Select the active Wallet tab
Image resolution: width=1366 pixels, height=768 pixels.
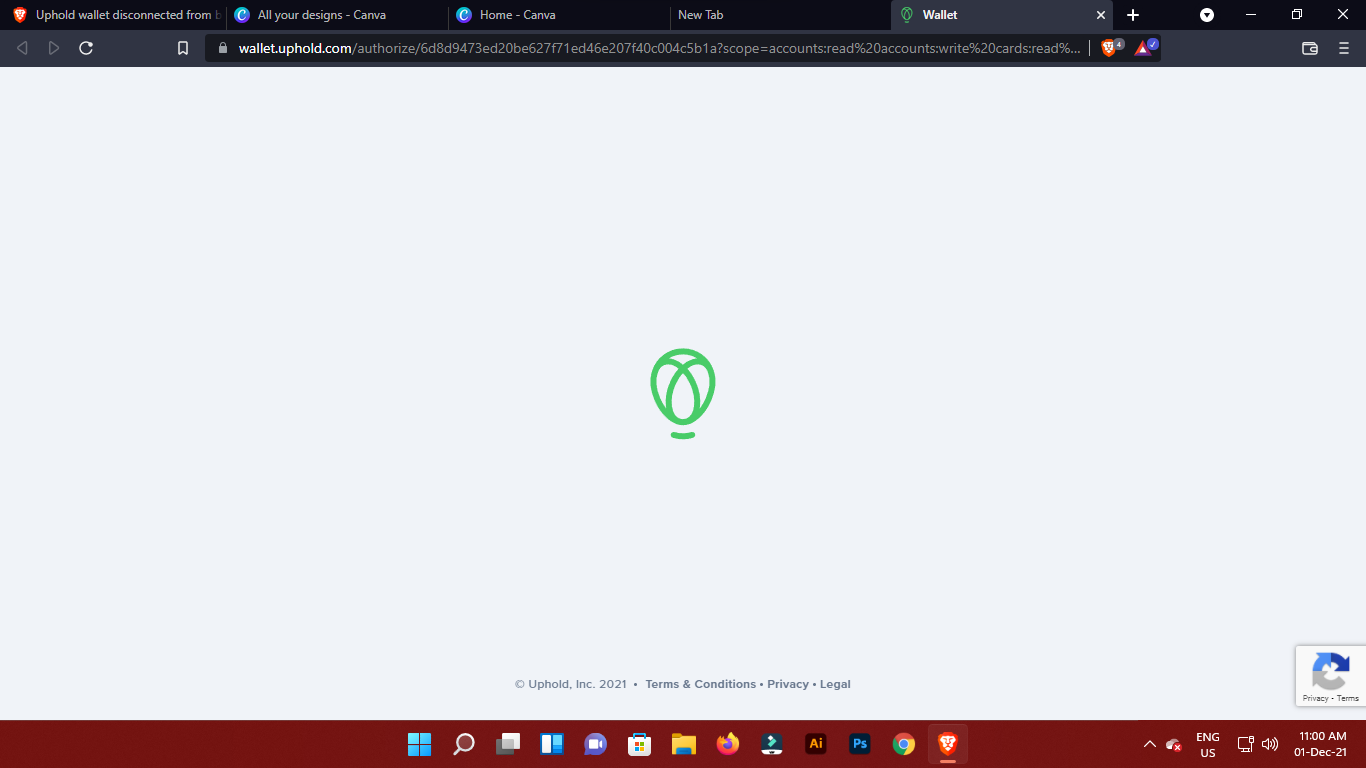pos(1001,15)
